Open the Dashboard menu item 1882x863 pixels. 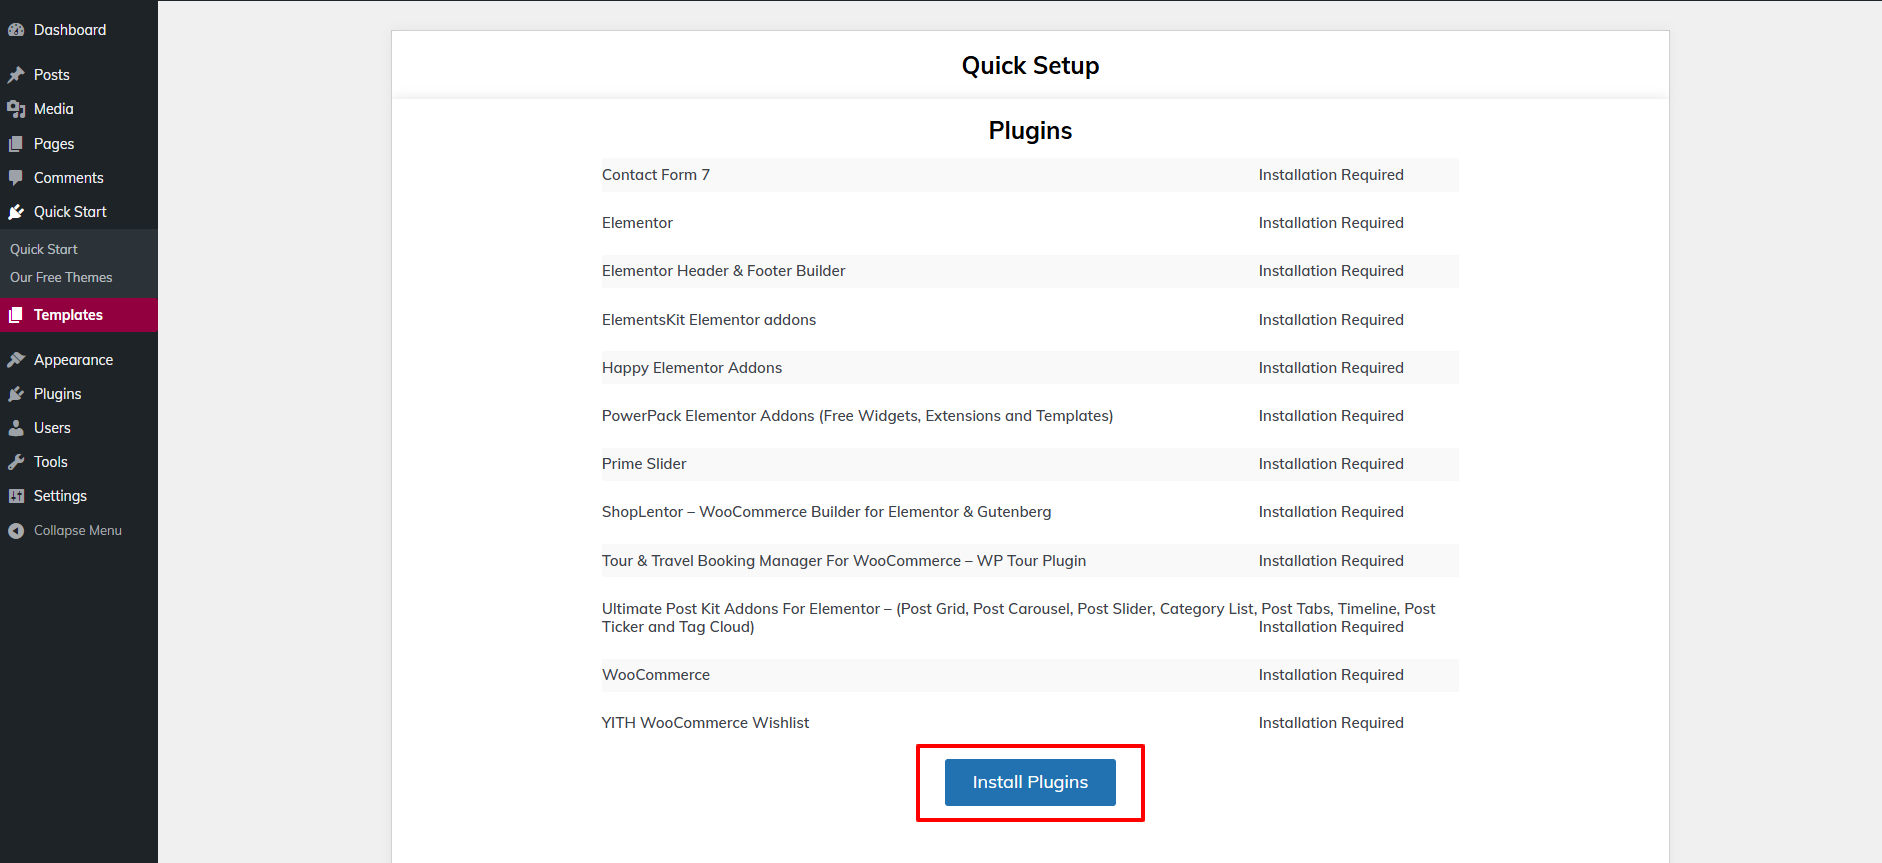pos(79,30)
